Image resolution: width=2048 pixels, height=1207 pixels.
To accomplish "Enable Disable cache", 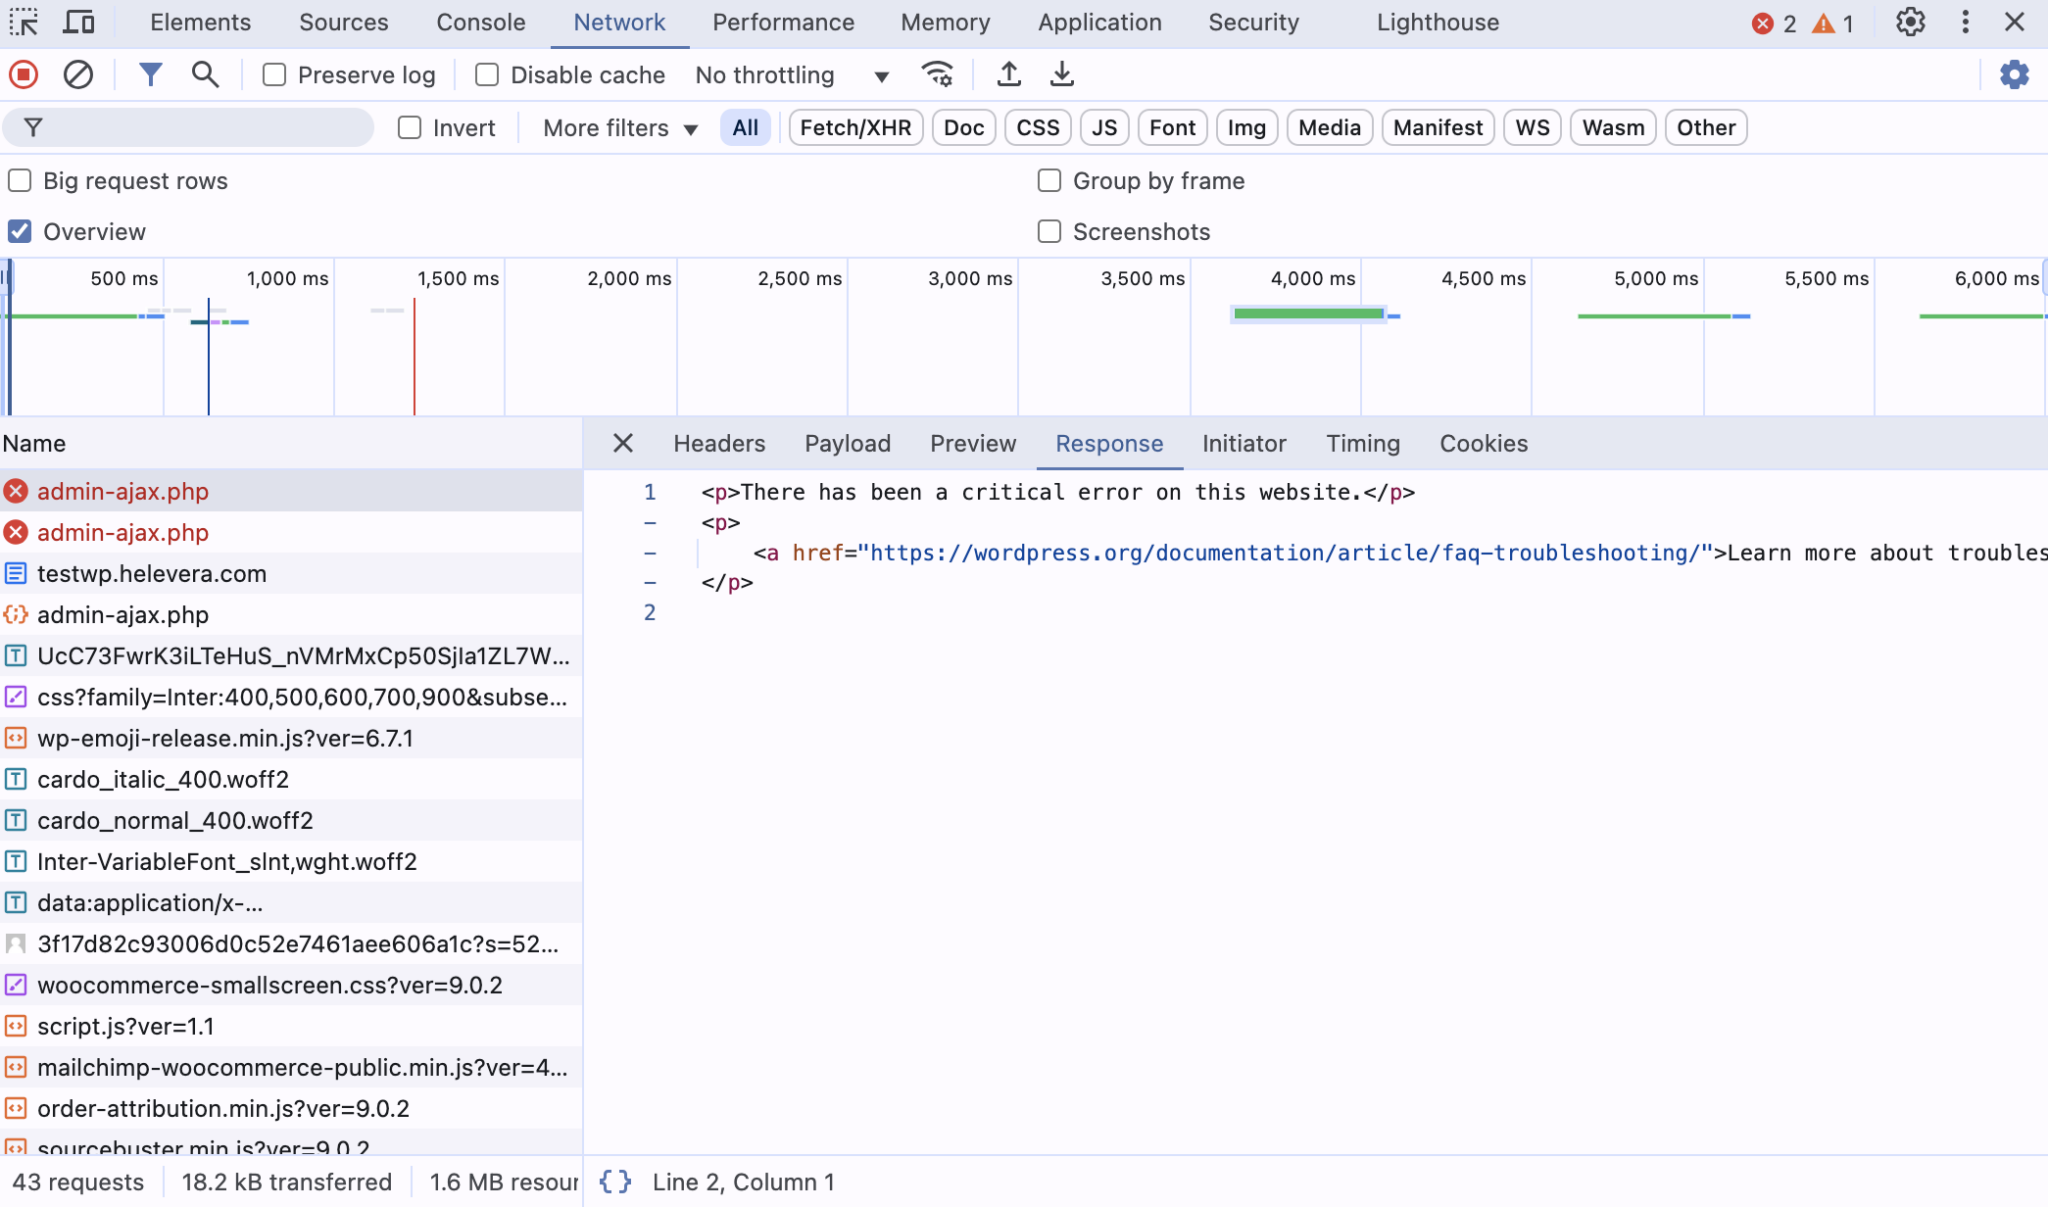I will coord(487,74).
